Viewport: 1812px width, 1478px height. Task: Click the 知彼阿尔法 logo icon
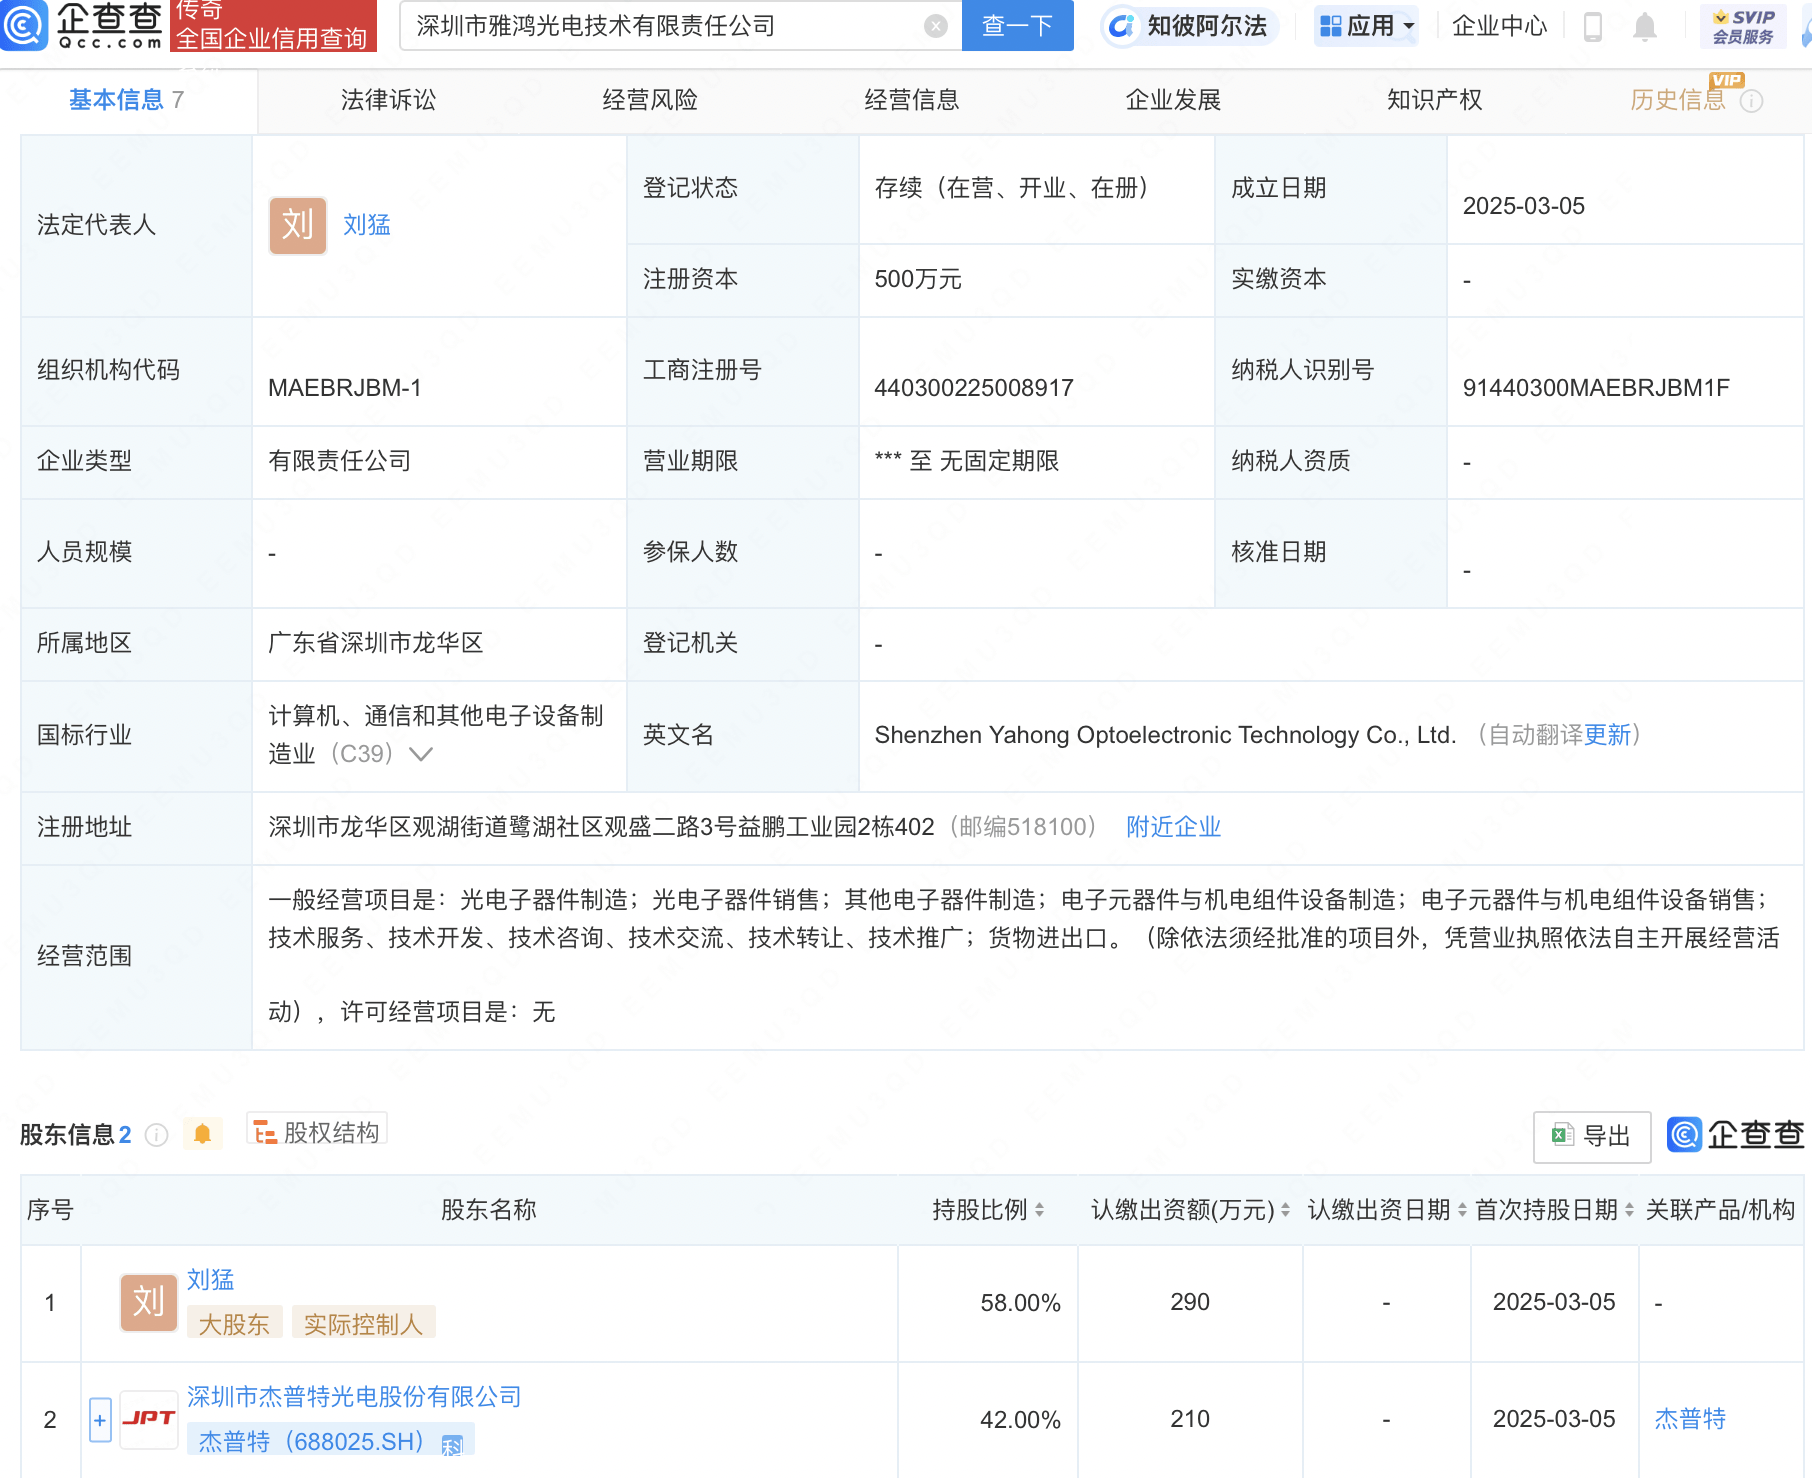[x=1123, y=26]
